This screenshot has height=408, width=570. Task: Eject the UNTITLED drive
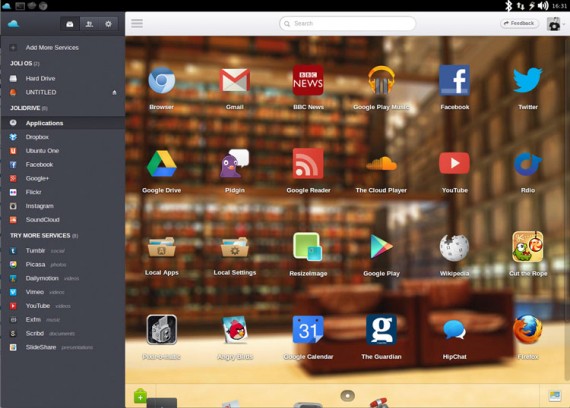tap(114, 92)
